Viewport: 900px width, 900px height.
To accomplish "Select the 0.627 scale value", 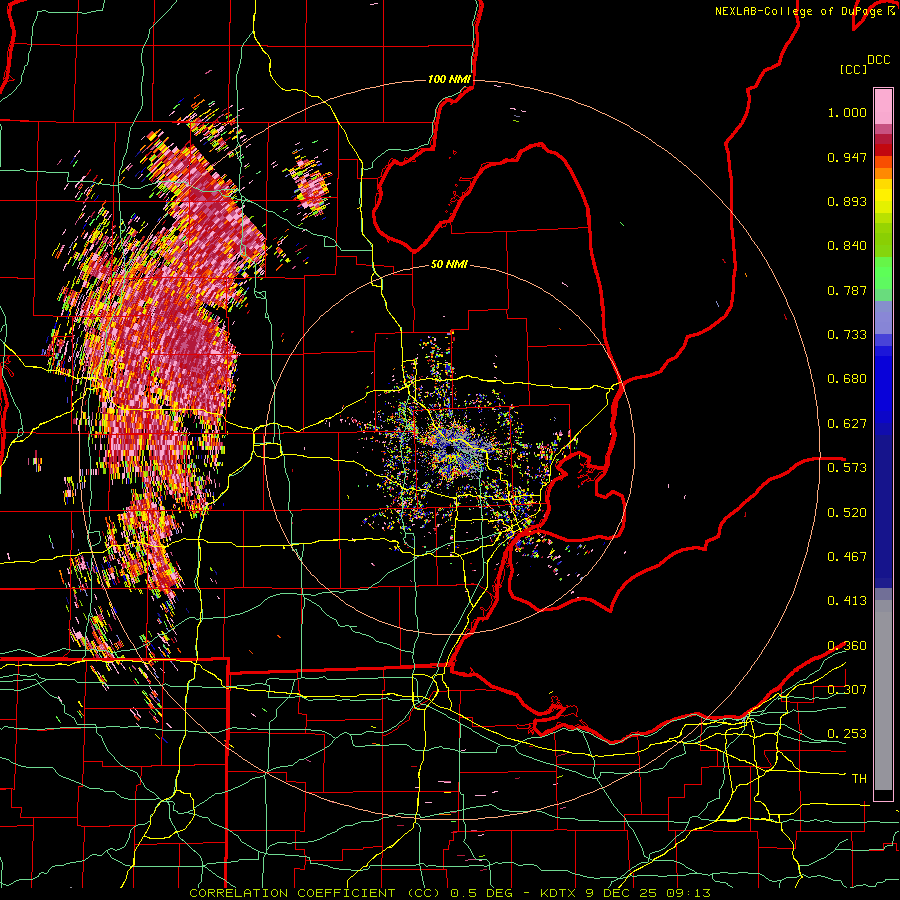I will click(x=847, y=424).
